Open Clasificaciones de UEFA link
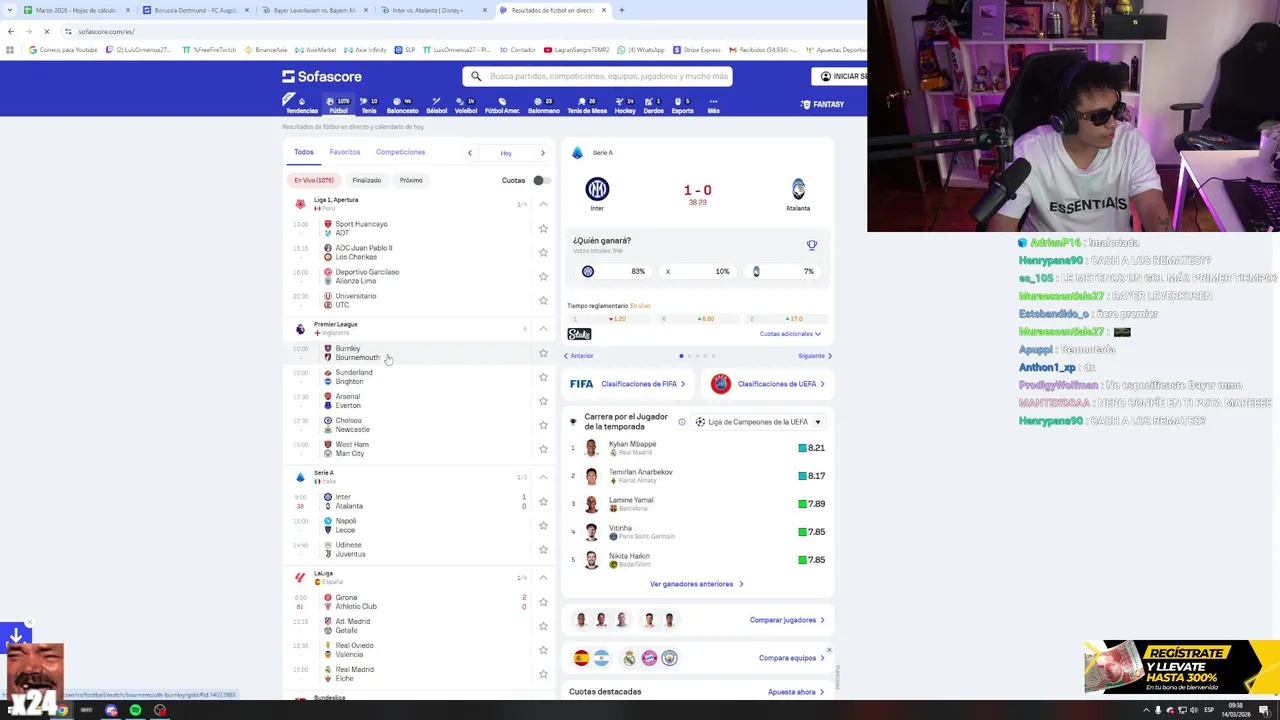1280x720 pixels. pyautogui.click(x=768, y=384)
